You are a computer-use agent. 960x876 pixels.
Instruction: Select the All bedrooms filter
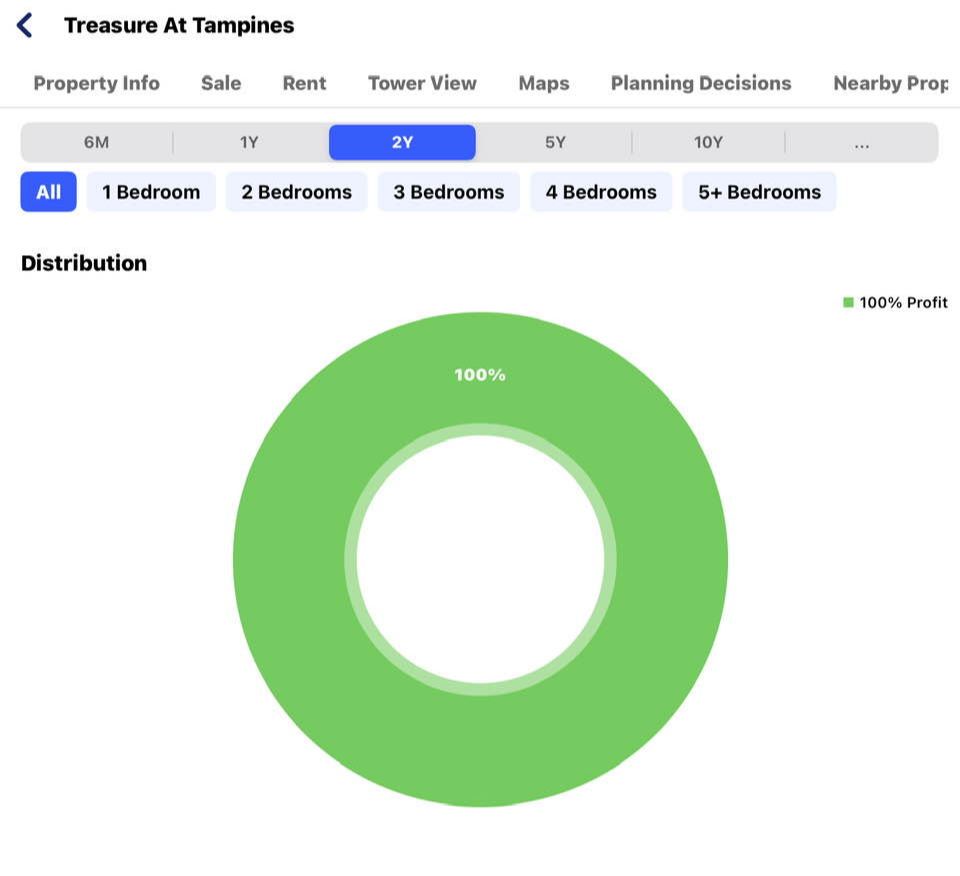(48, 192)
